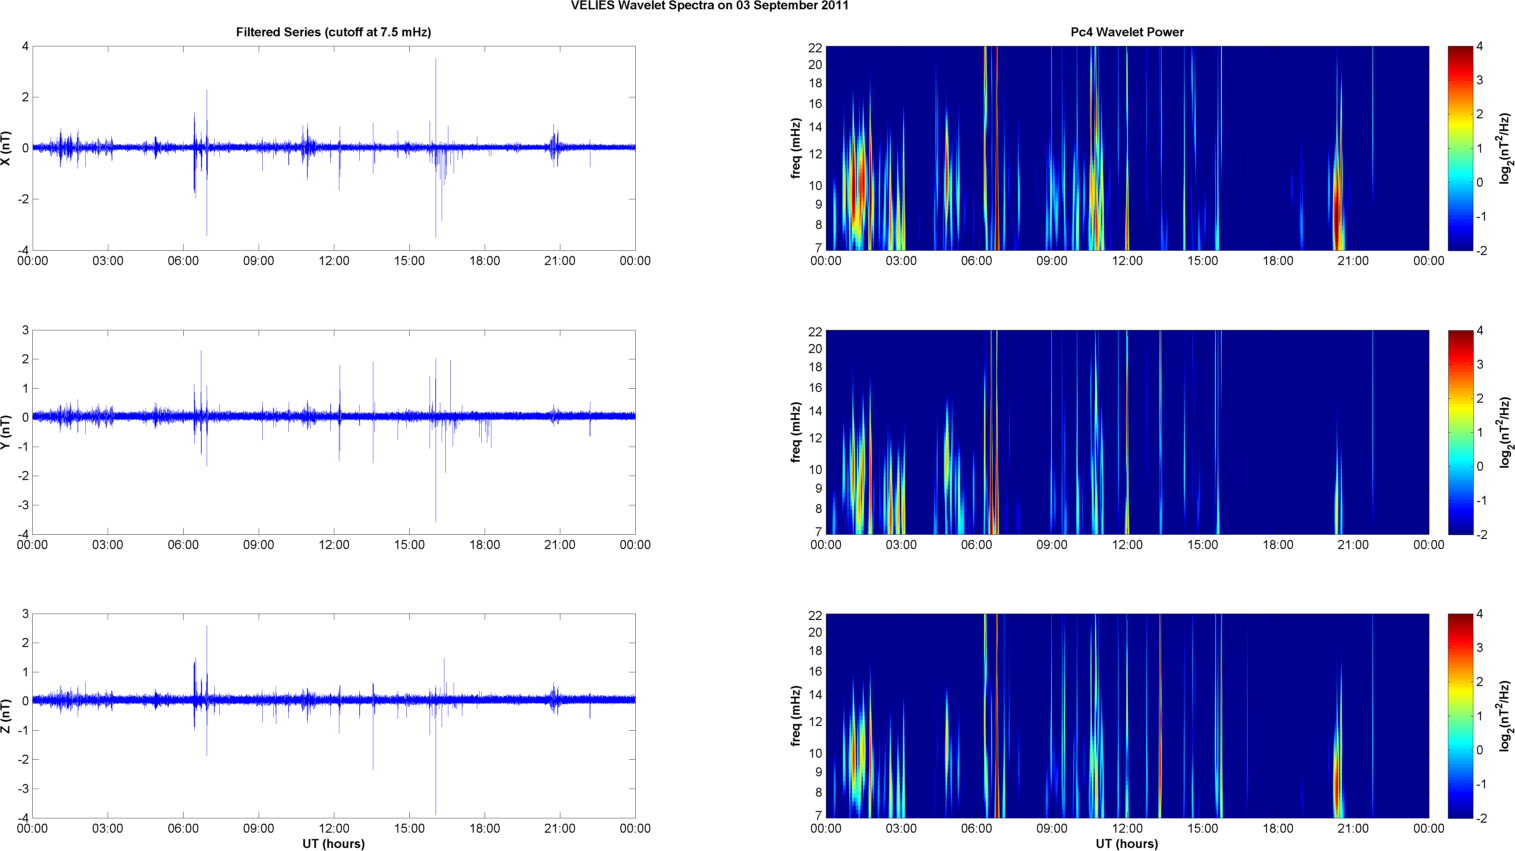This screenshot has height=851, width=1515.
Task: Click freq (mHz) label of bottom spectrogram
Action: point(796,716)
